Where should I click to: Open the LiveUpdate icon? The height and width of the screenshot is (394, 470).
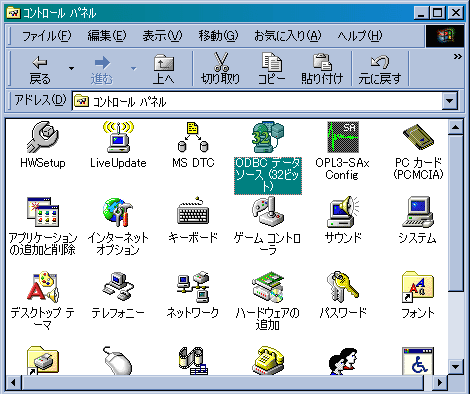(118, 137)
